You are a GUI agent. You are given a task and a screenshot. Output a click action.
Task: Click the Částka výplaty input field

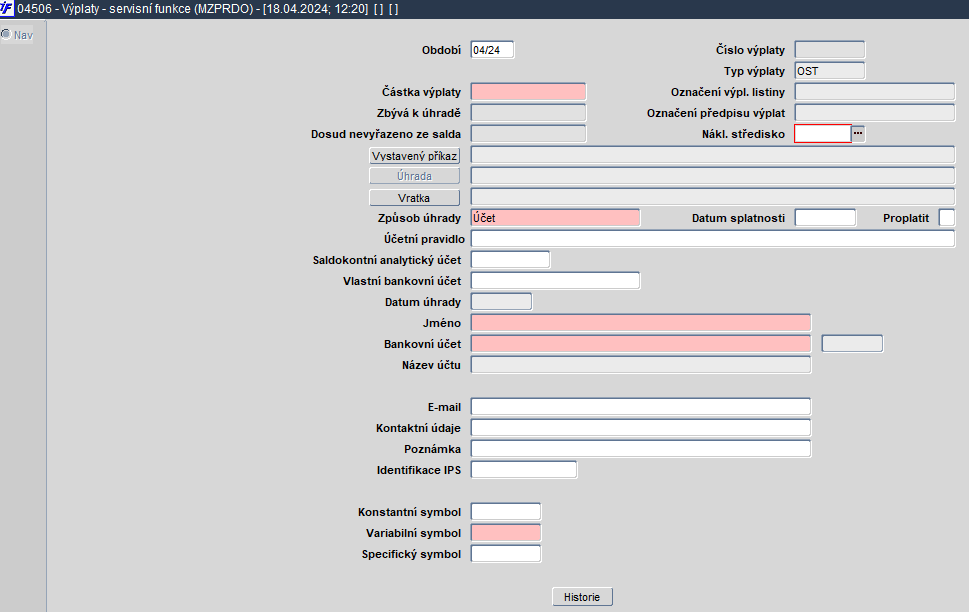tap(528, 92)
